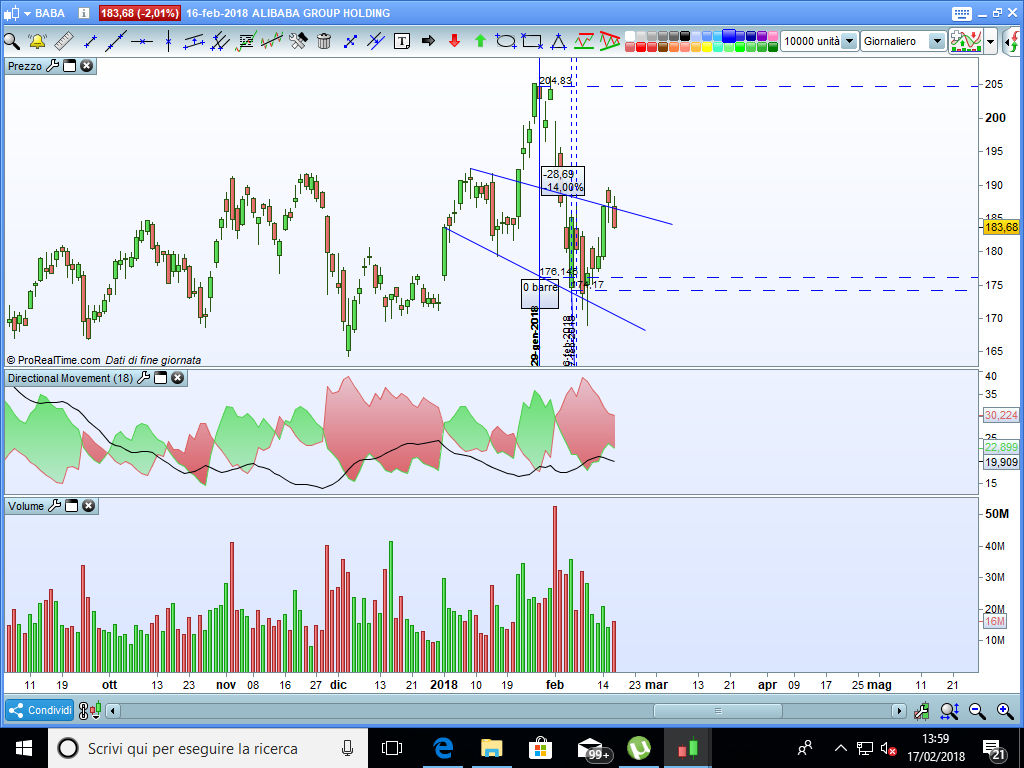Click the Condividi share button
The height and width of the screenshot is (768, 1024).
tap(40, 711)
